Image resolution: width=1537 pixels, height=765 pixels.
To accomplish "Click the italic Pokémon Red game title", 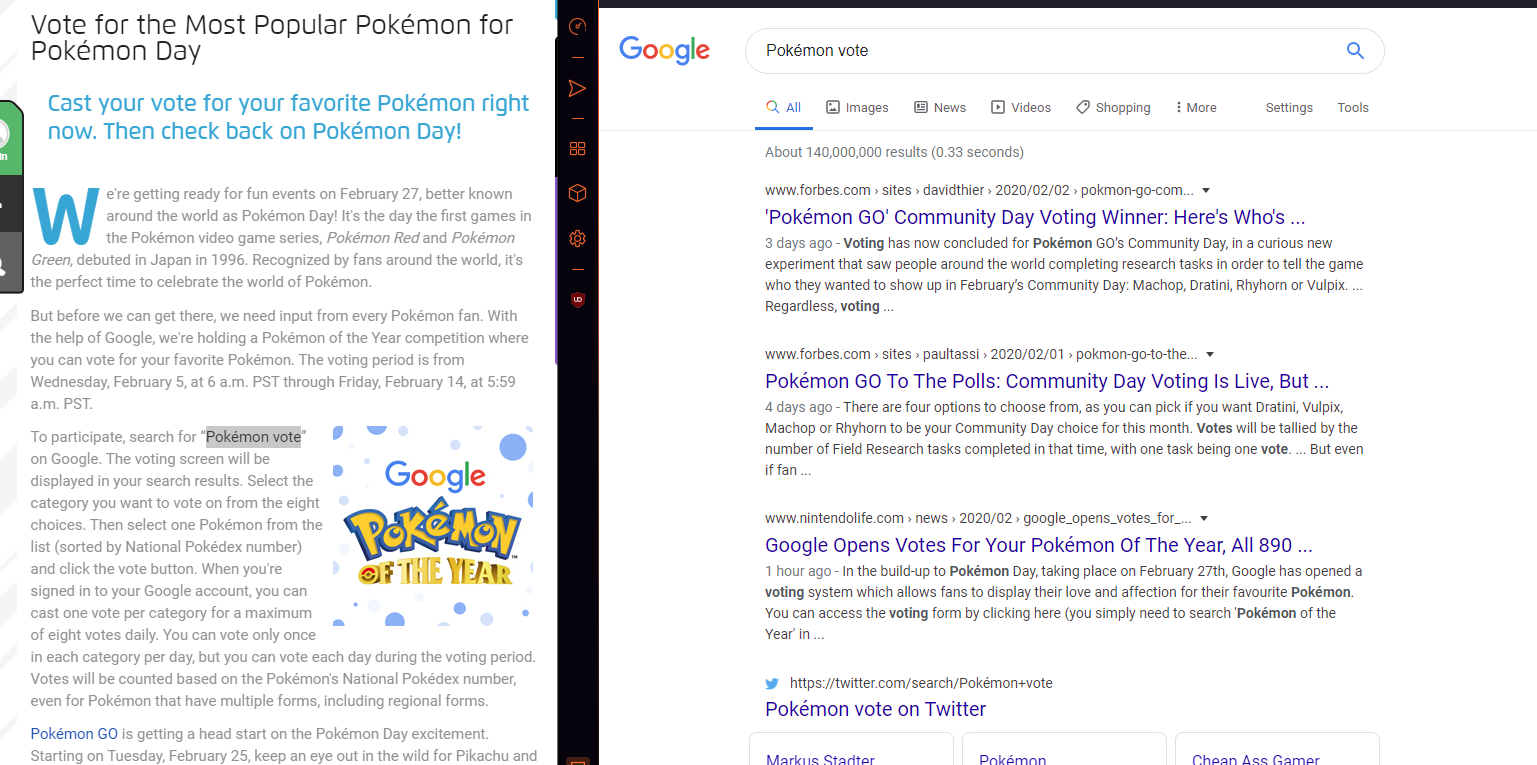I will (373, 238).
